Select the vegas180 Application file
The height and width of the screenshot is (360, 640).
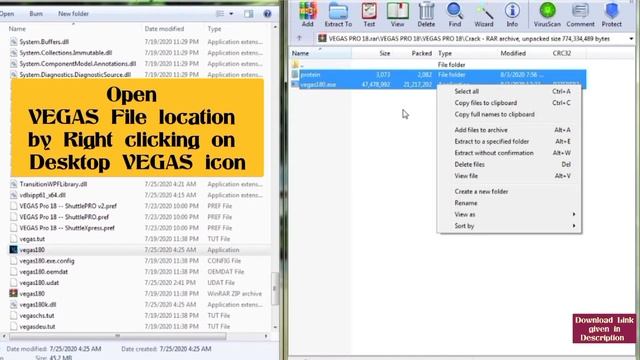coord(32,250)
